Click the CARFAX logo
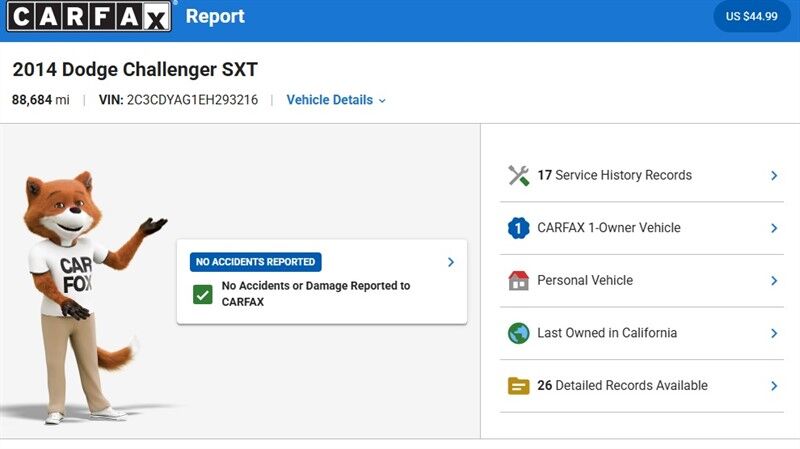Image resolution: width=800 pixels, height=449 pixels. pos(89,16)
